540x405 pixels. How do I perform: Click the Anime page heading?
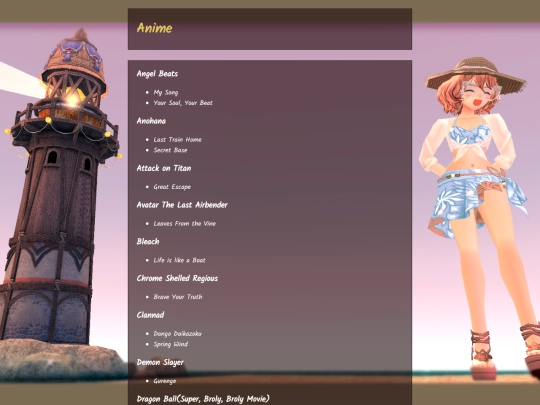pyautogui.click(x=154, y=28)
